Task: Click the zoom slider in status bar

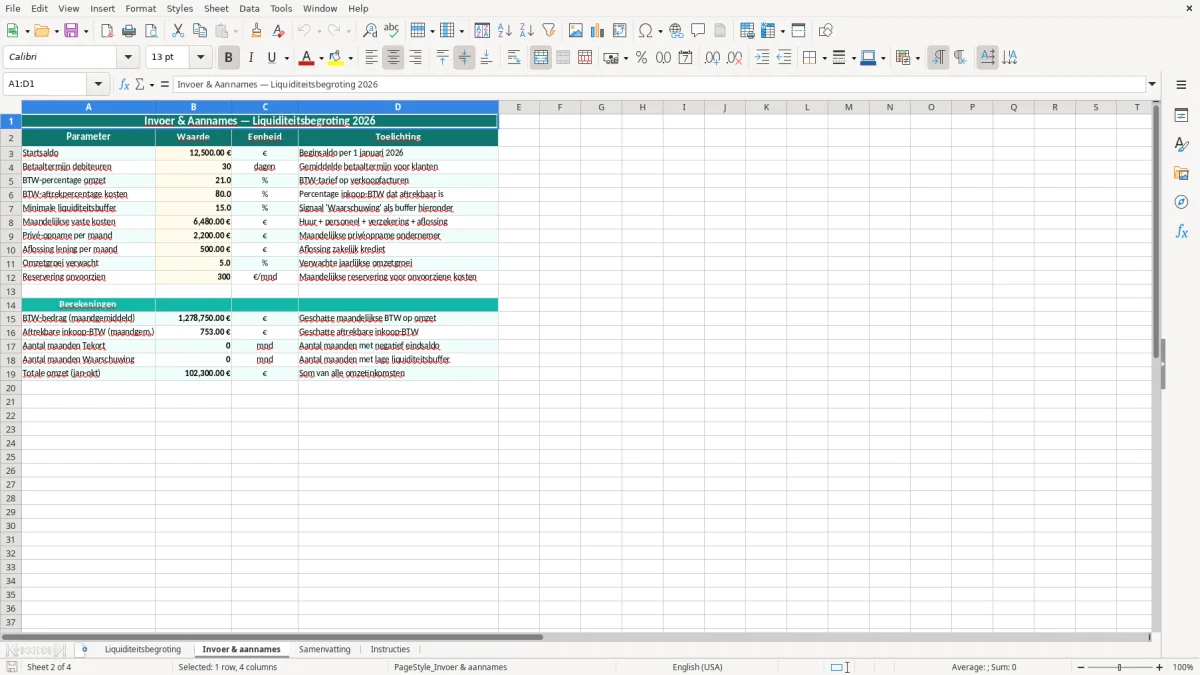Action: click(1119, 667)
